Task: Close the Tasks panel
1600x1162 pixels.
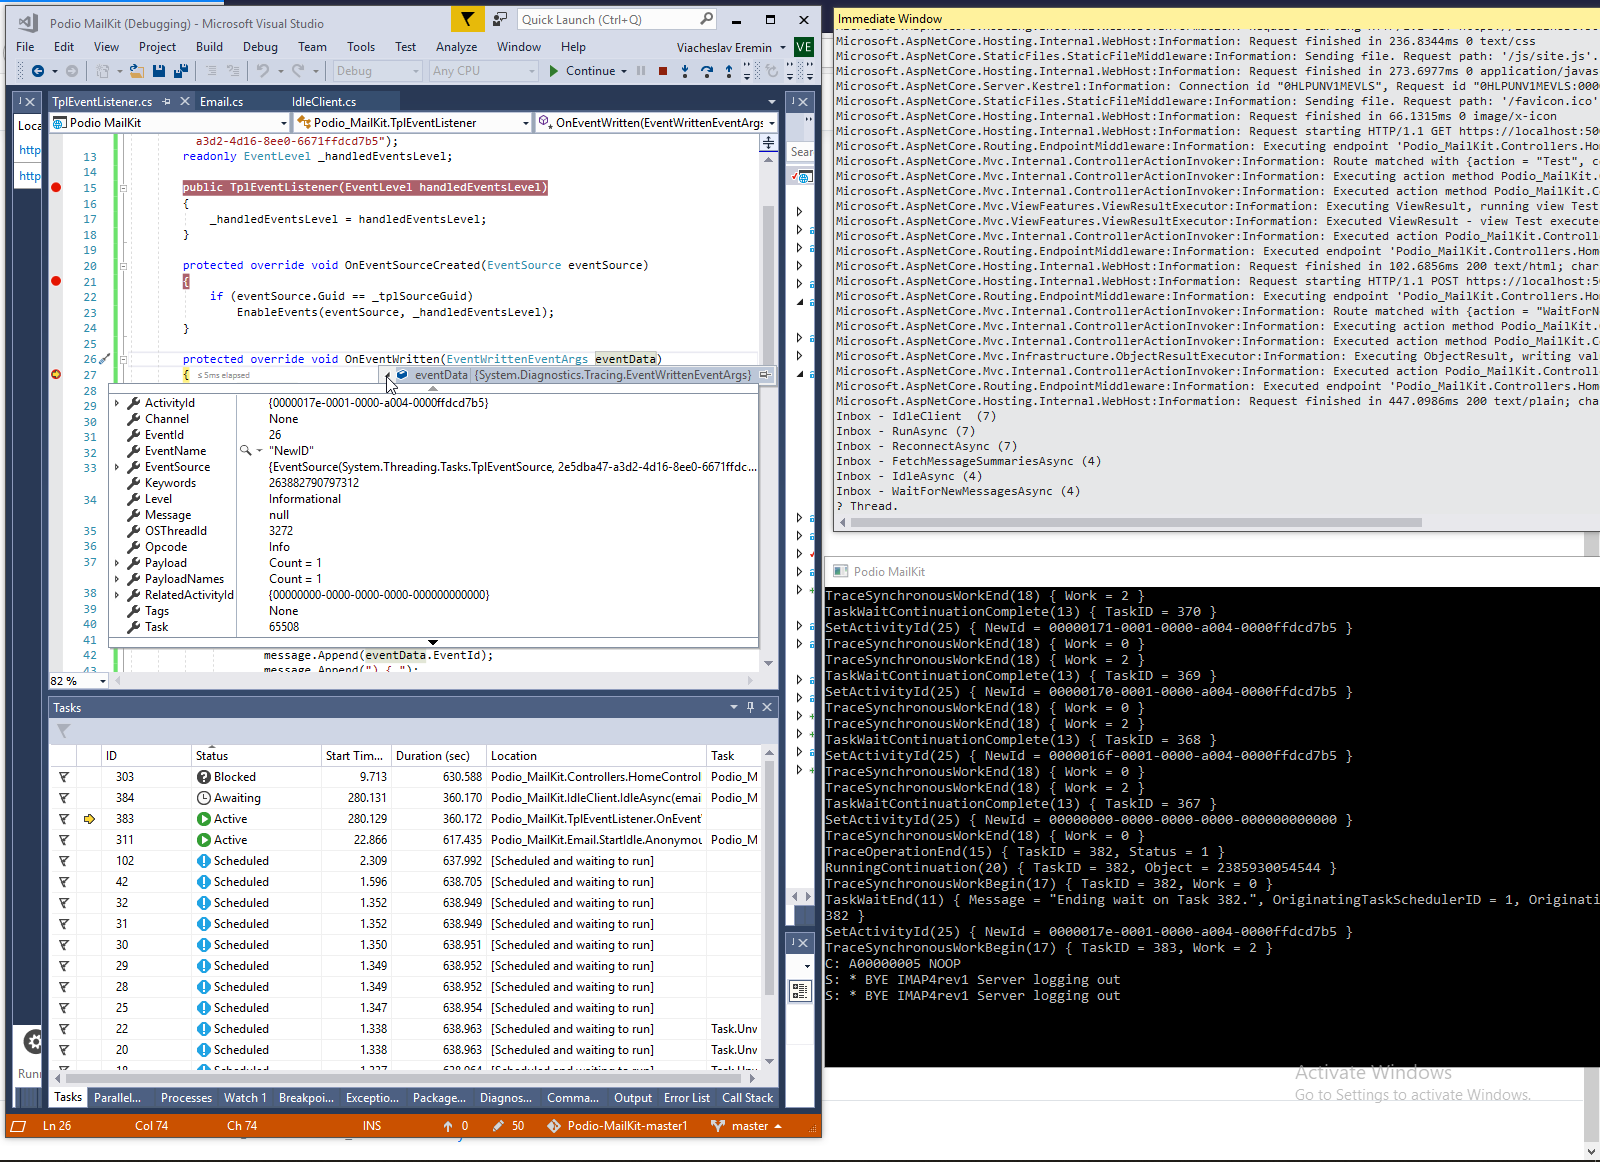Action: click(x=767, y=707)
